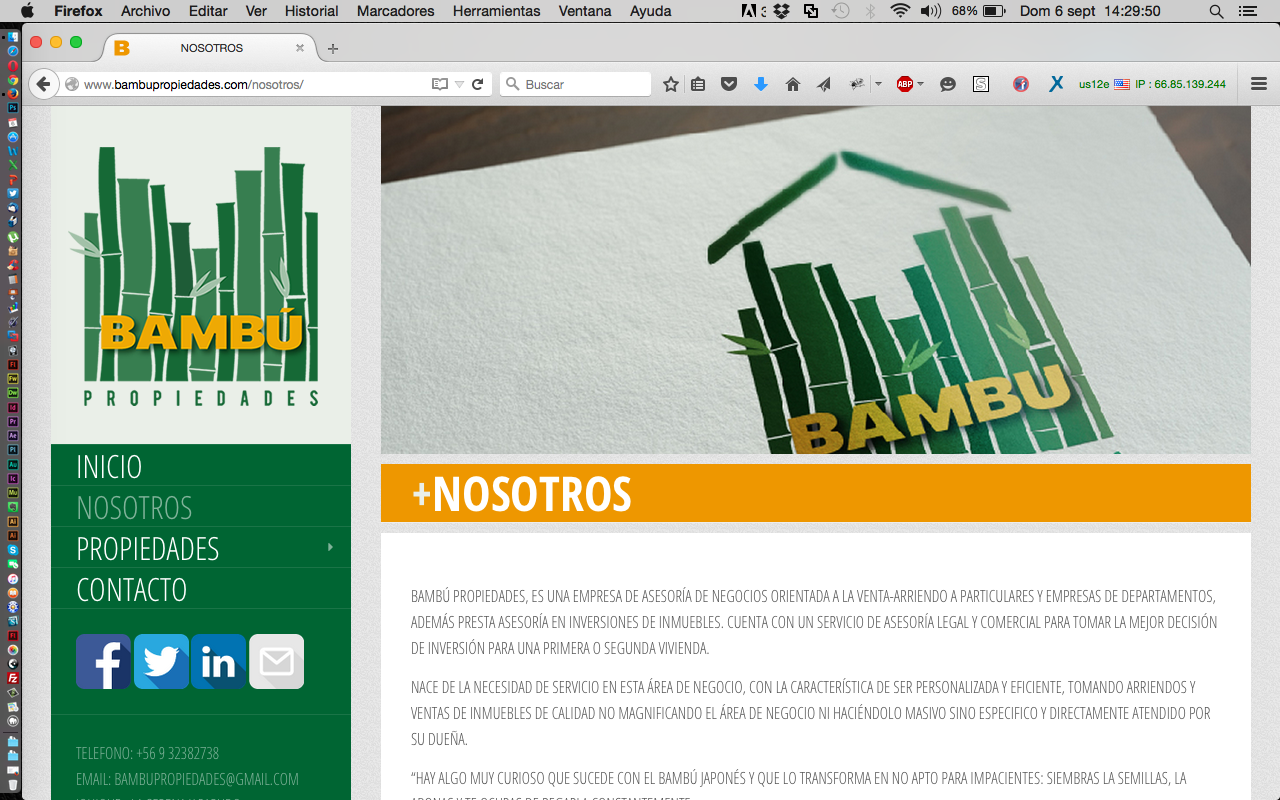Open the Twitter social icon

click(161, 661)
